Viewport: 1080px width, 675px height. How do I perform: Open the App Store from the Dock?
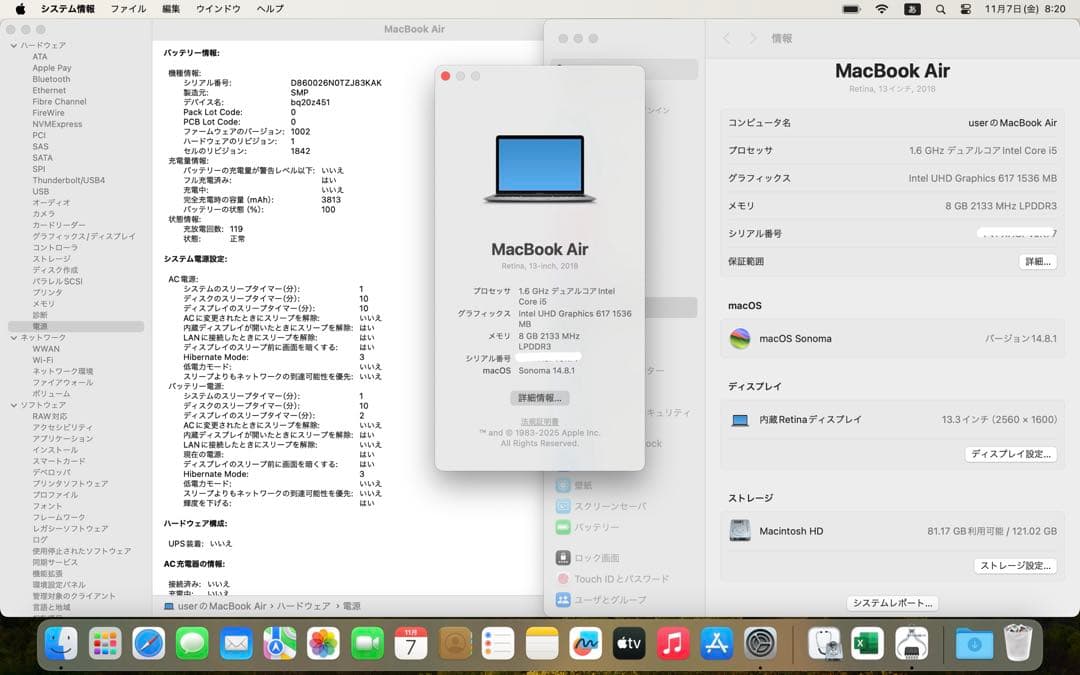tap(715, 645)
